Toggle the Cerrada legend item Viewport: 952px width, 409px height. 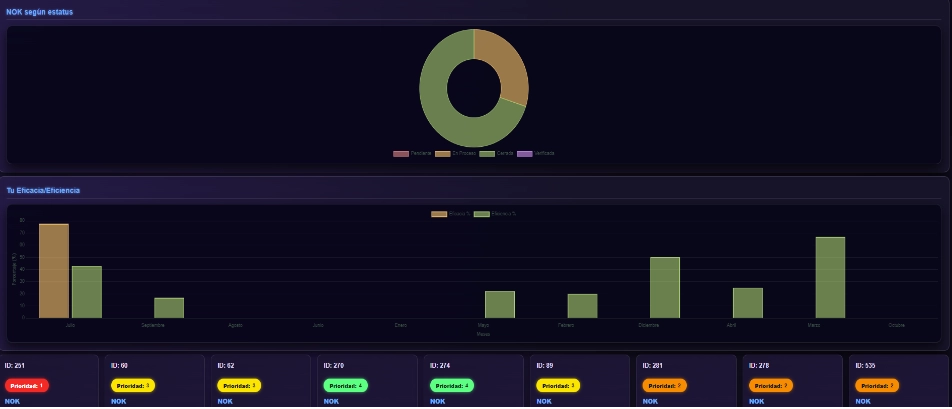(x=497, y=154)
